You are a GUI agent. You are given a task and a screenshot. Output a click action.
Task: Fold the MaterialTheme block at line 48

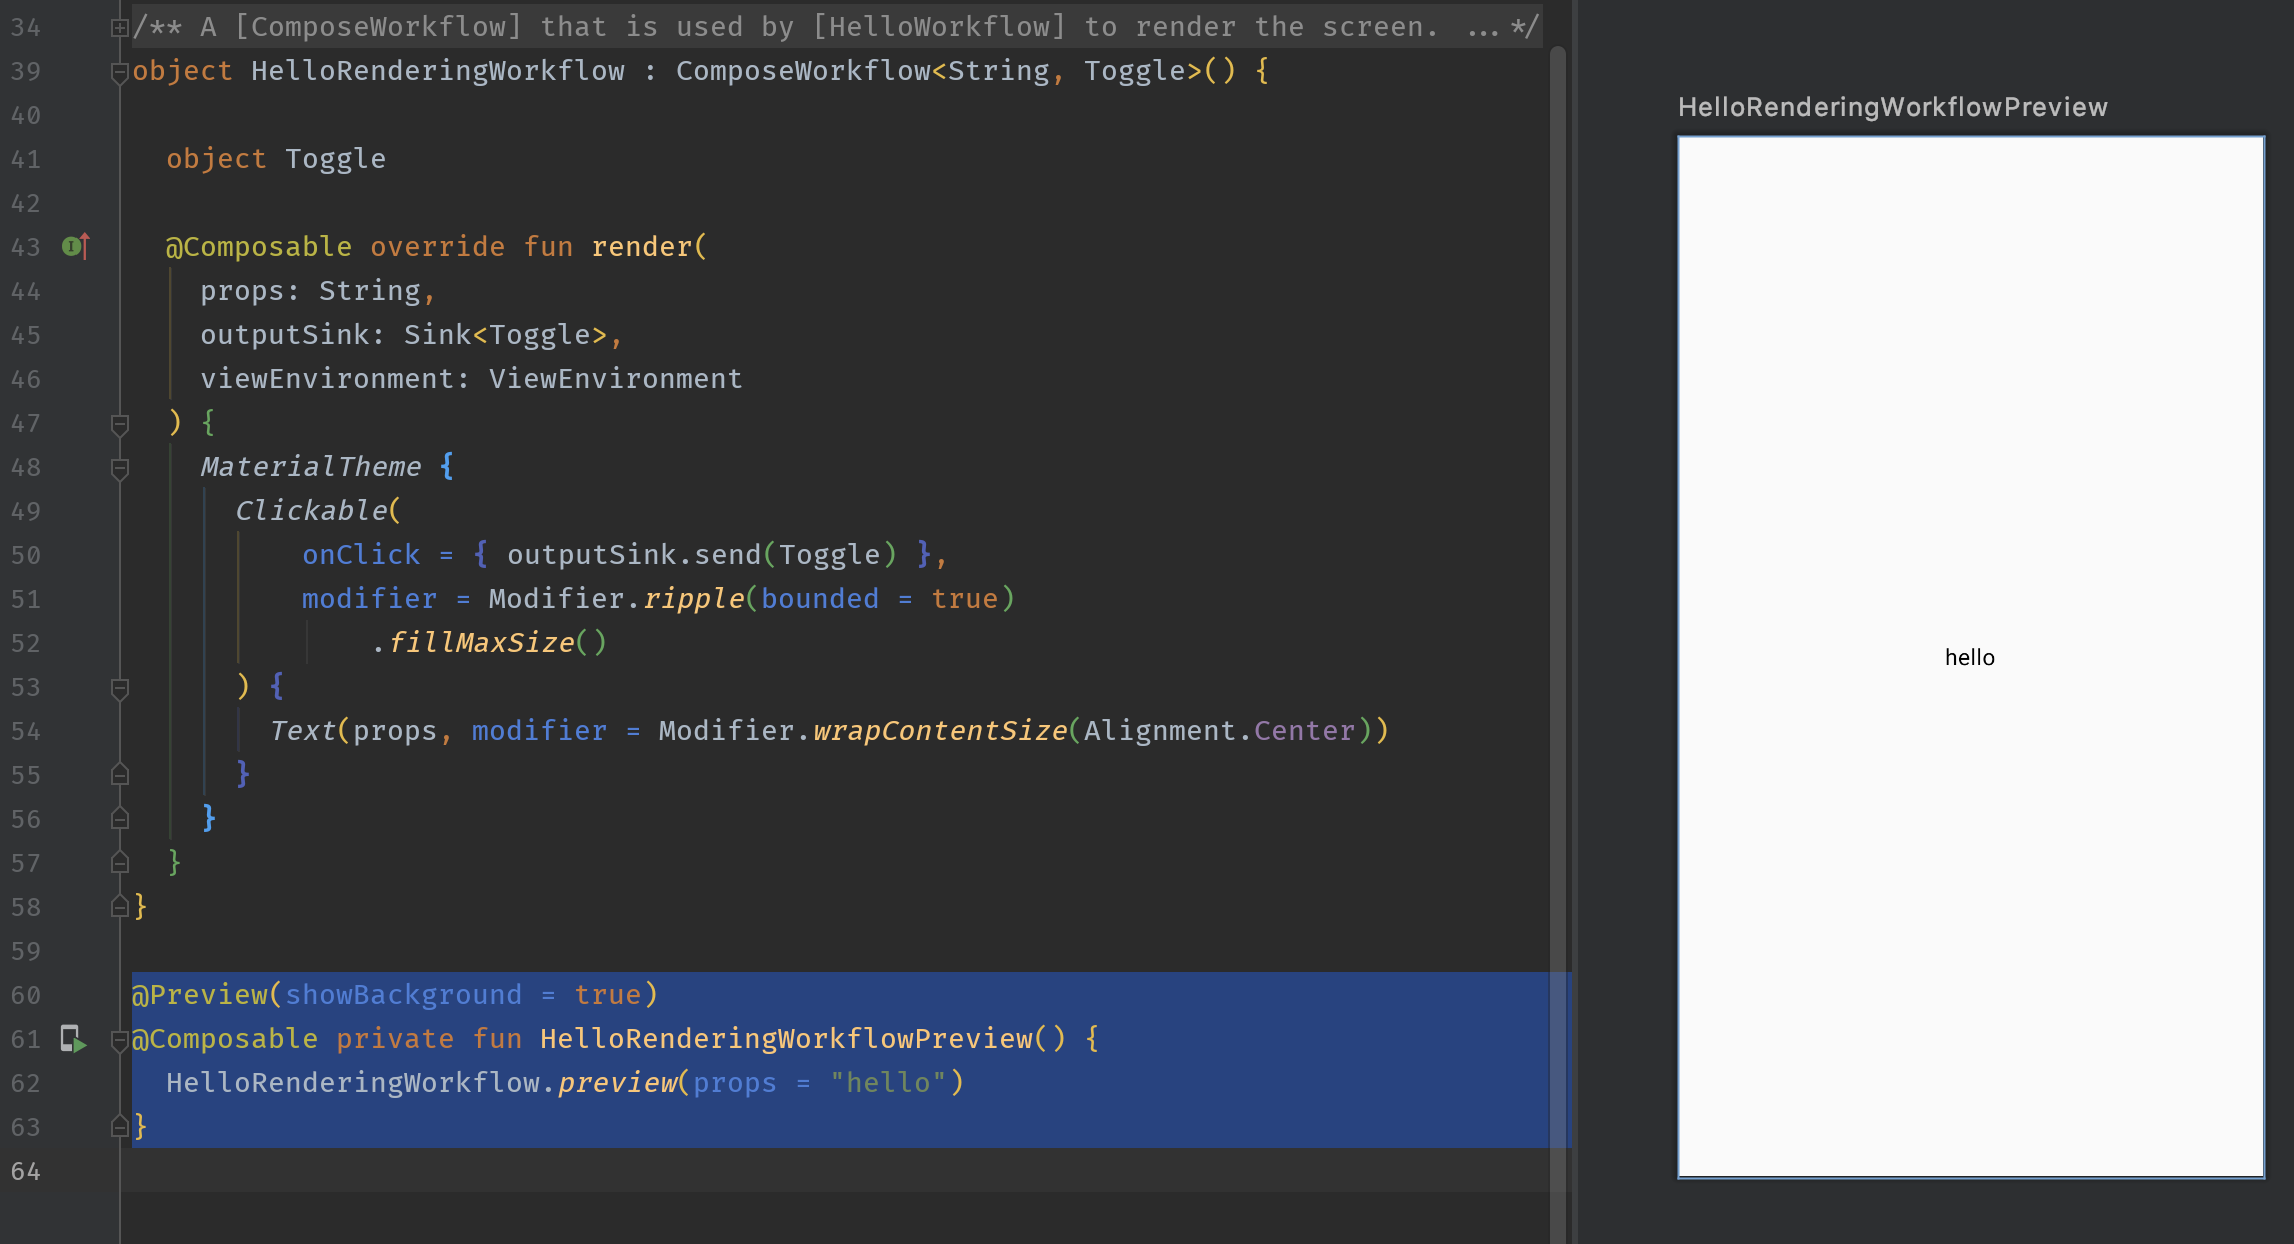[x=119, y=468]
